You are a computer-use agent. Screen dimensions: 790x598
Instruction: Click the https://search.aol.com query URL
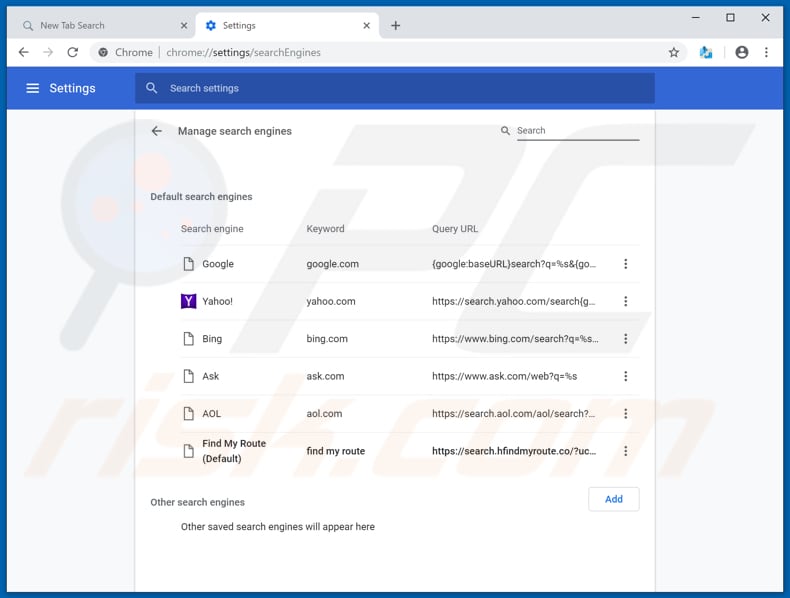[x=513, y=414]
